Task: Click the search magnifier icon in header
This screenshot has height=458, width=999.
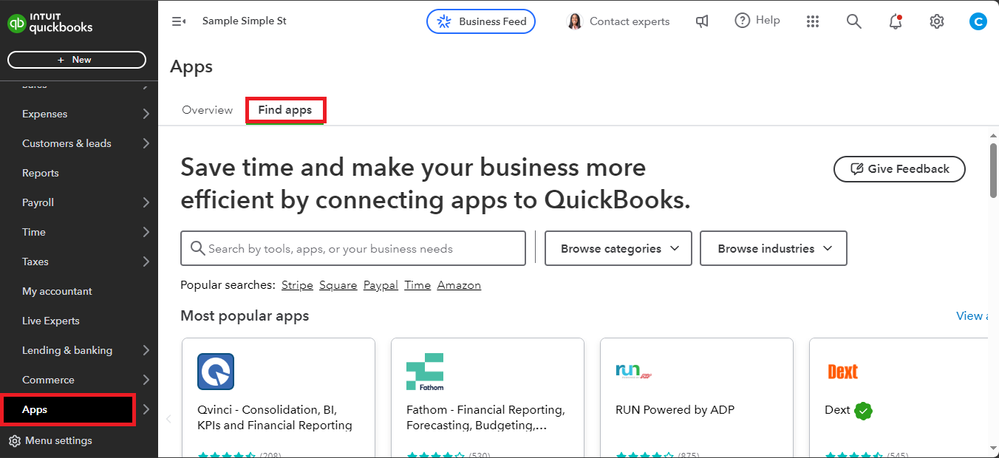Action: 853,21
